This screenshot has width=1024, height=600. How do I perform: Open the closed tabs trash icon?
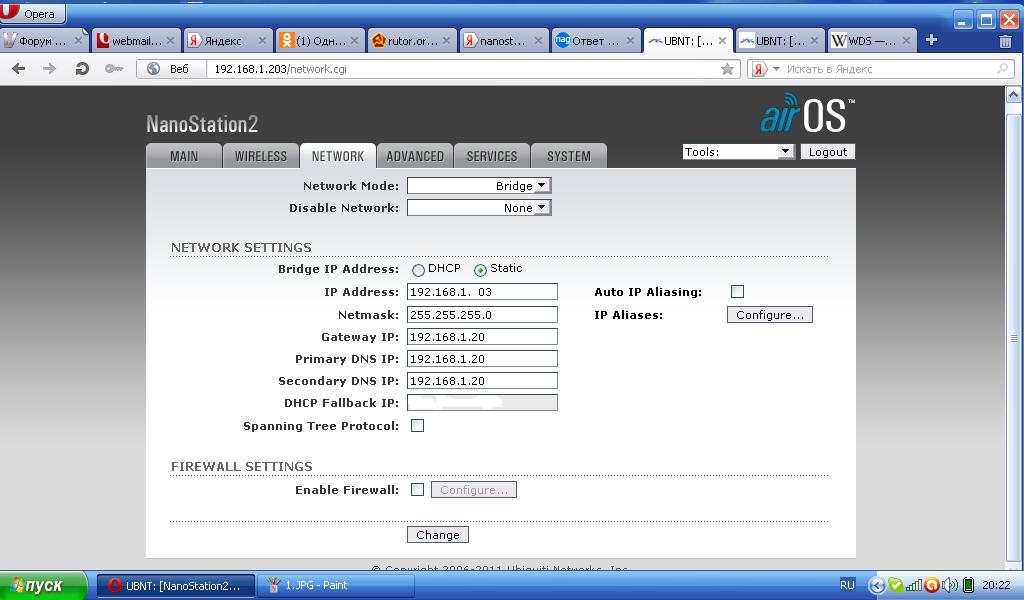coord(1005,41)
